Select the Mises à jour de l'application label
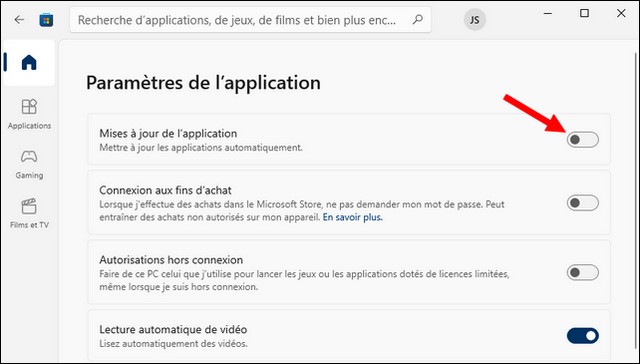The height and width of the screenshot is (364, 640). click(168, 133)
